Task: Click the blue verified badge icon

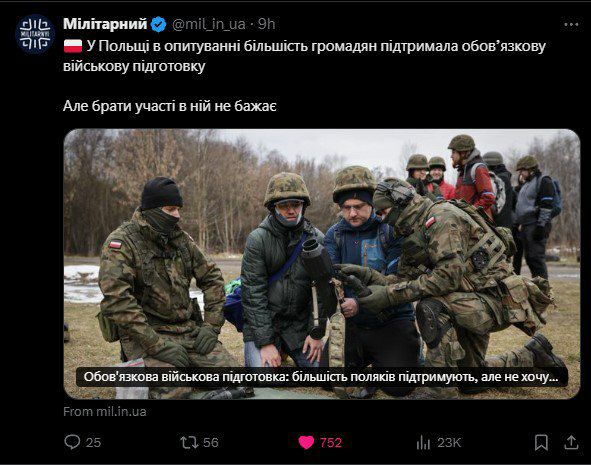Action: tap(158, 24)
